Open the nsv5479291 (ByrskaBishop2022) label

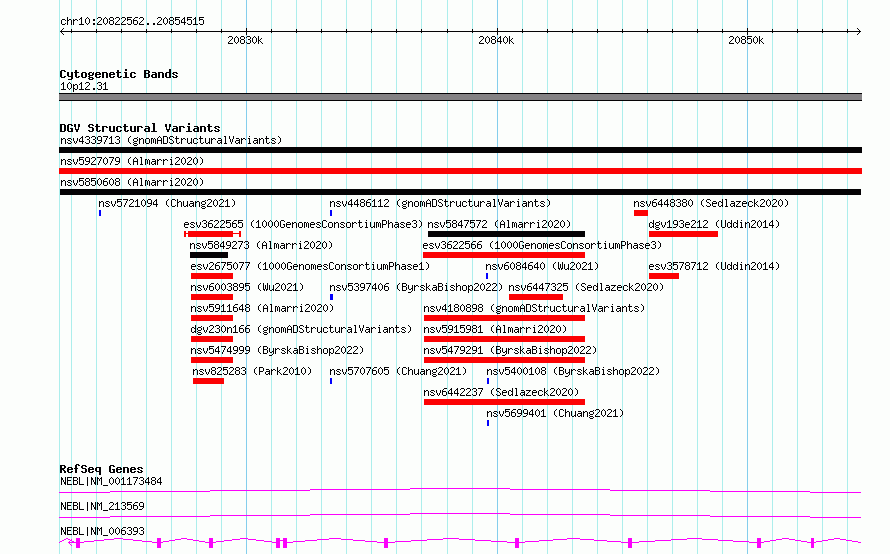(x=510, y=350)
